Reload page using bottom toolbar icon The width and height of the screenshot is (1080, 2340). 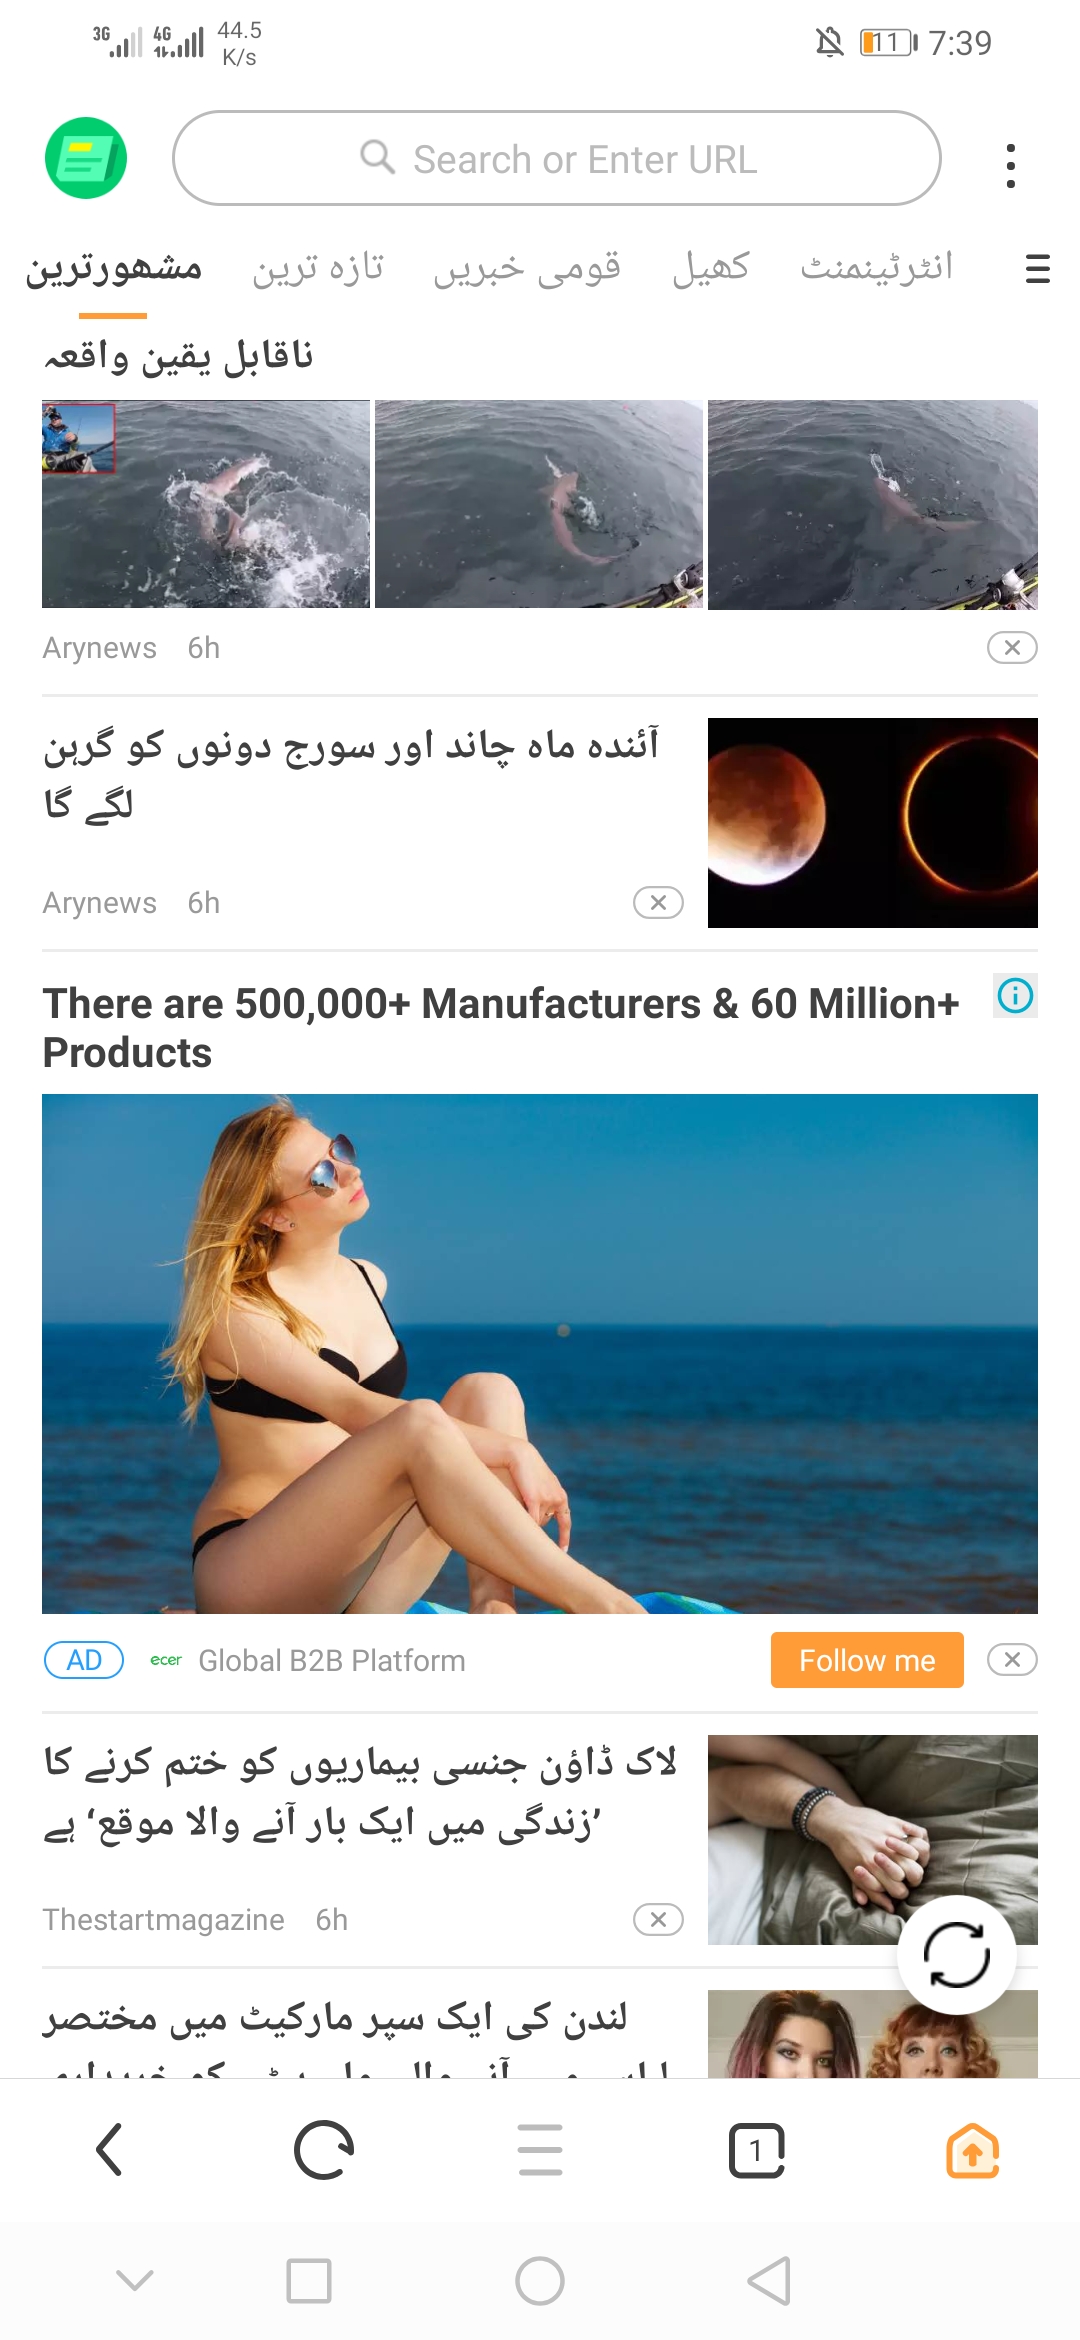(324, 2149)
